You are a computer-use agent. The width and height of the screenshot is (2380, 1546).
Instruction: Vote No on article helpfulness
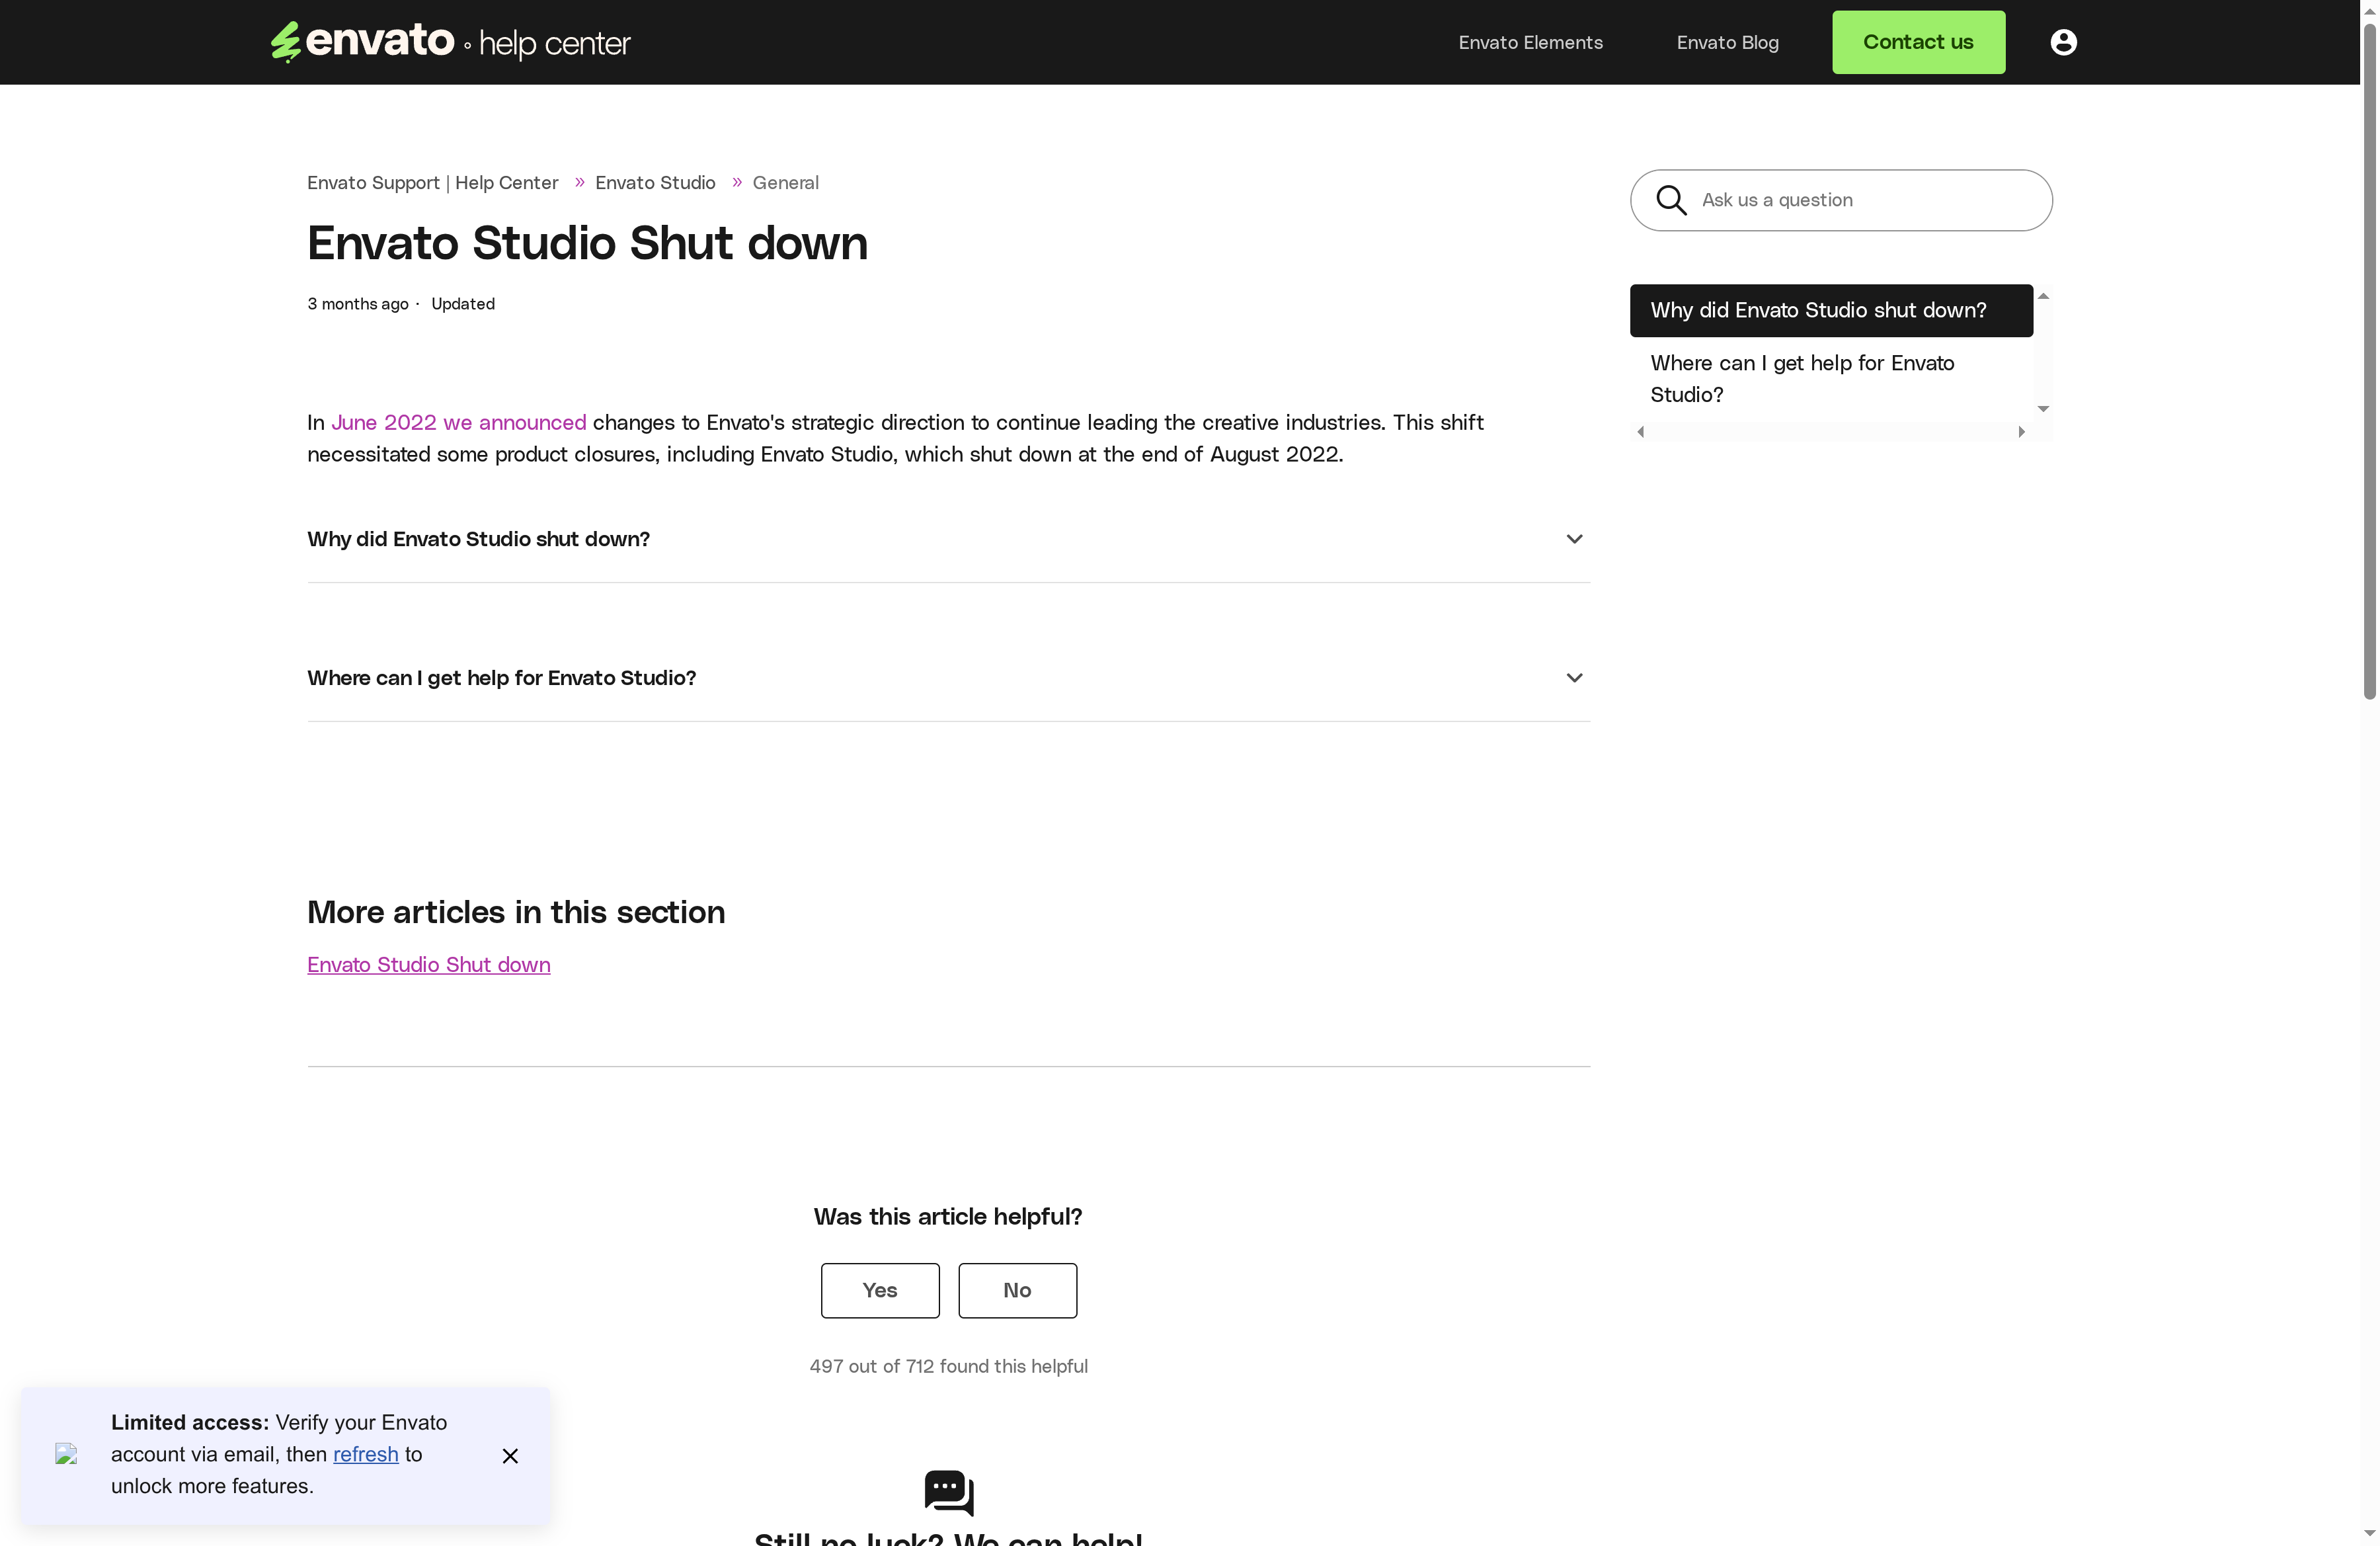click(1017, 1290)
